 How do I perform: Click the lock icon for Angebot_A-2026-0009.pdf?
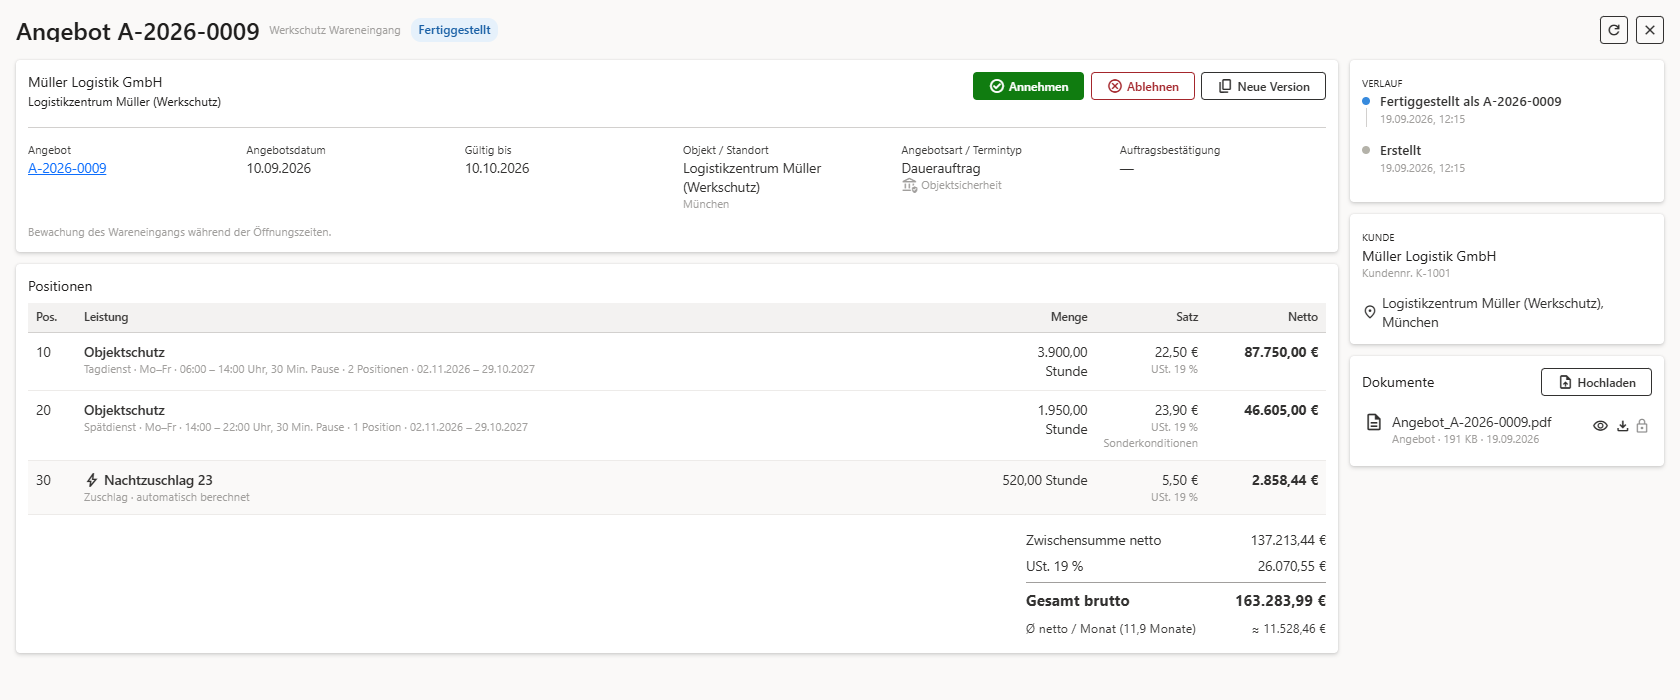tap(1642, 426)
